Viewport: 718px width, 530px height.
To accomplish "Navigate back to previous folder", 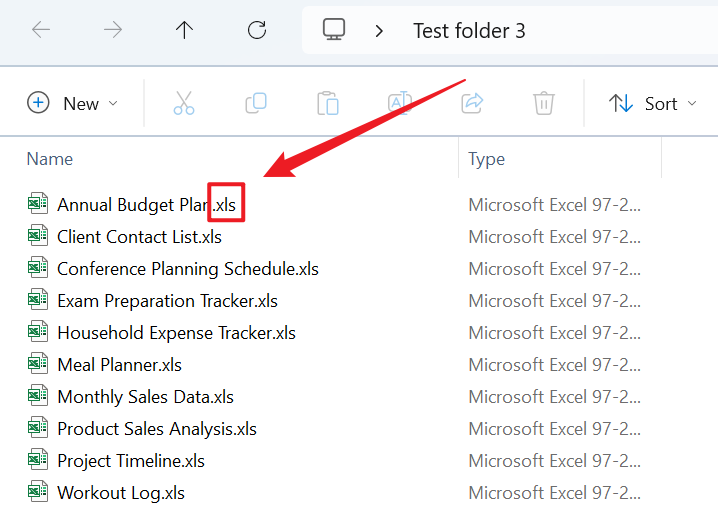I will coord(41,30).
